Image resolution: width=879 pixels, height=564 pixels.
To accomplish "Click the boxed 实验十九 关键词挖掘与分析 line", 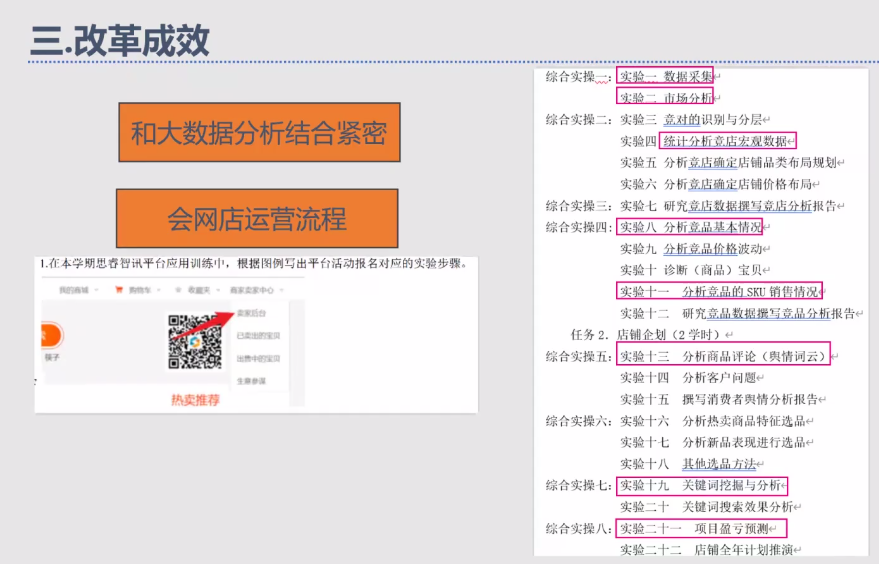I will pyautogui.click(x=702, y=485).
